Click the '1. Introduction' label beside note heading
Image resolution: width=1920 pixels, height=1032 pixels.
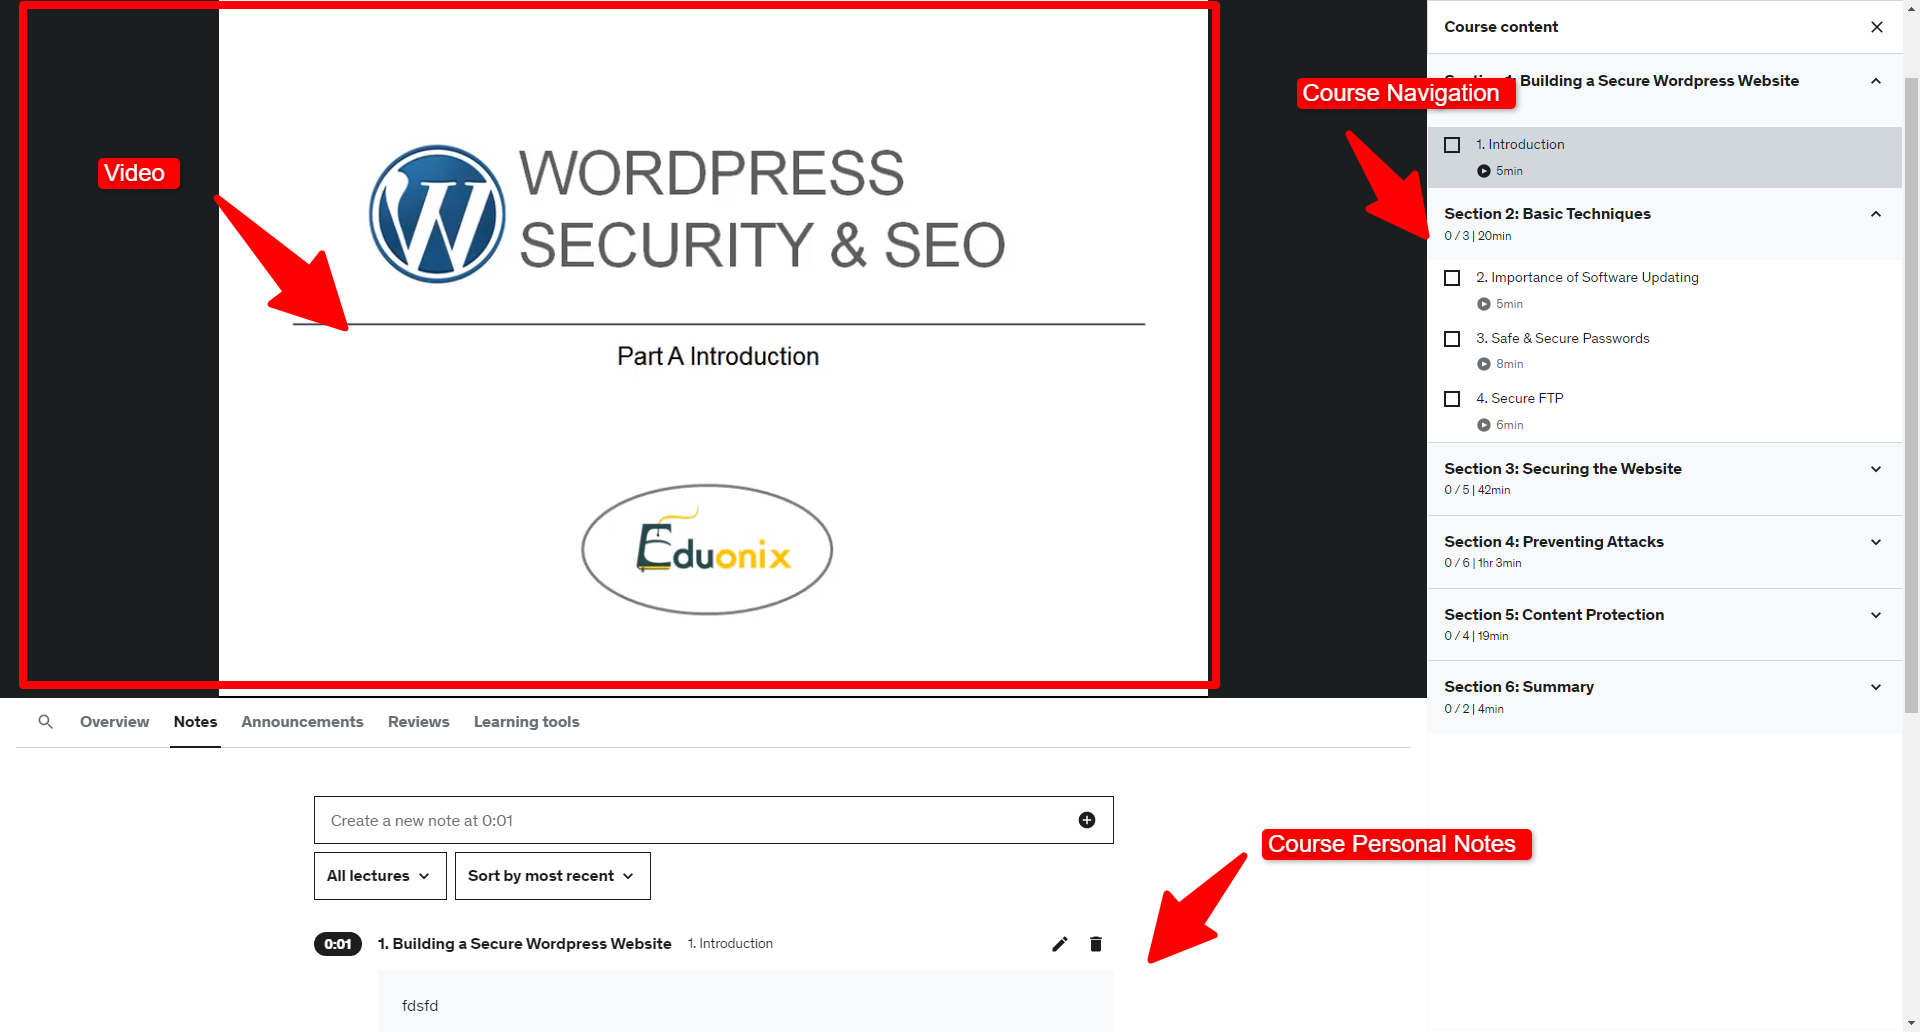(730, 944)
